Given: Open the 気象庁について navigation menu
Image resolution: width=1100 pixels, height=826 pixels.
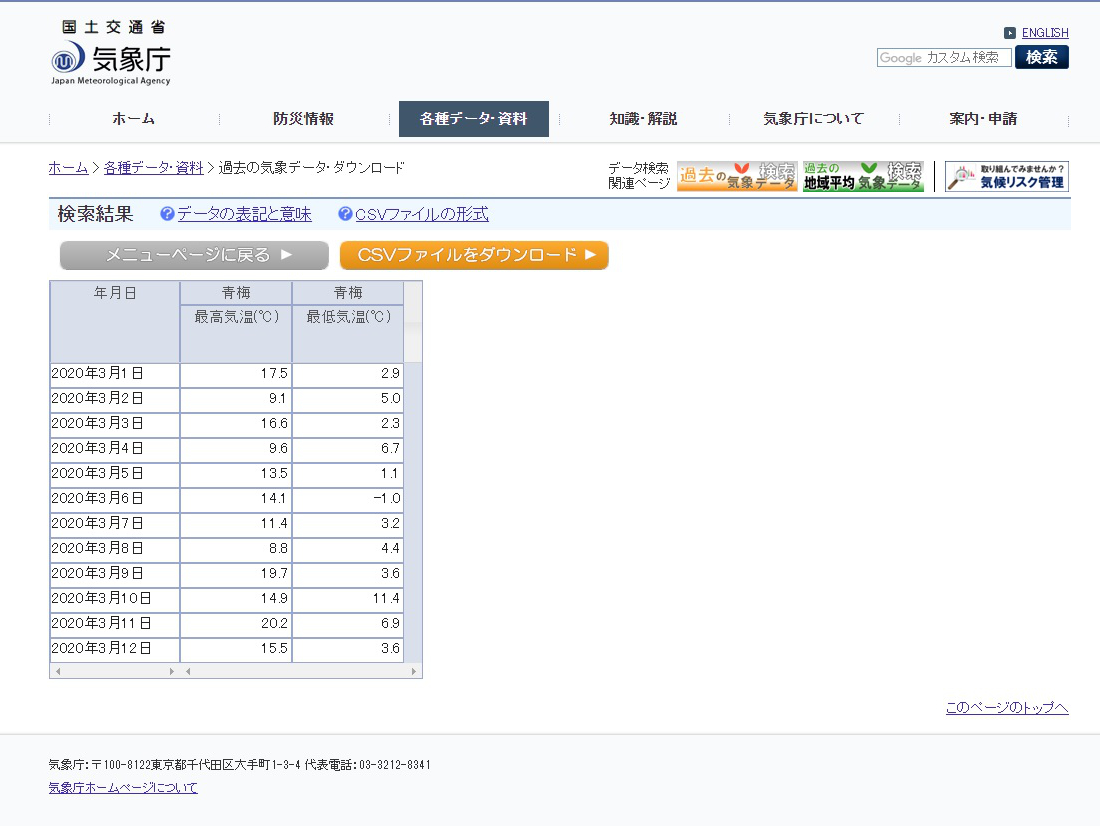Looking at the screenshot, I should point(813,119).
